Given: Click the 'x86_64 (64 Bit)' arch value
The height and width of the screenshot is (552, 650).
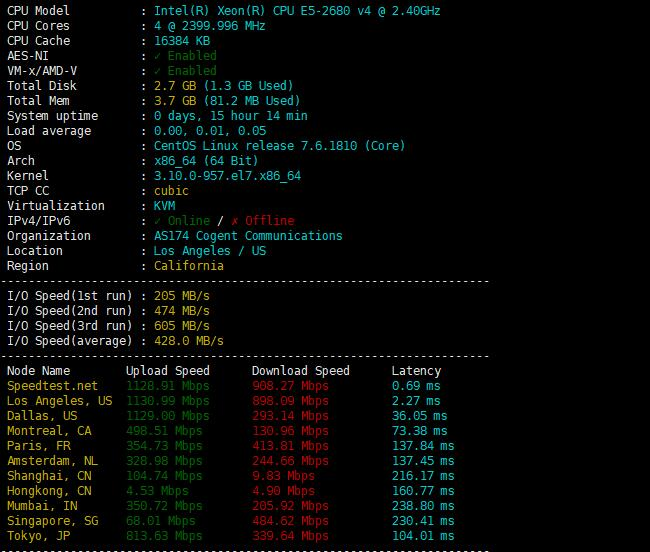Looking at the screenshot, I should (206, 160).
